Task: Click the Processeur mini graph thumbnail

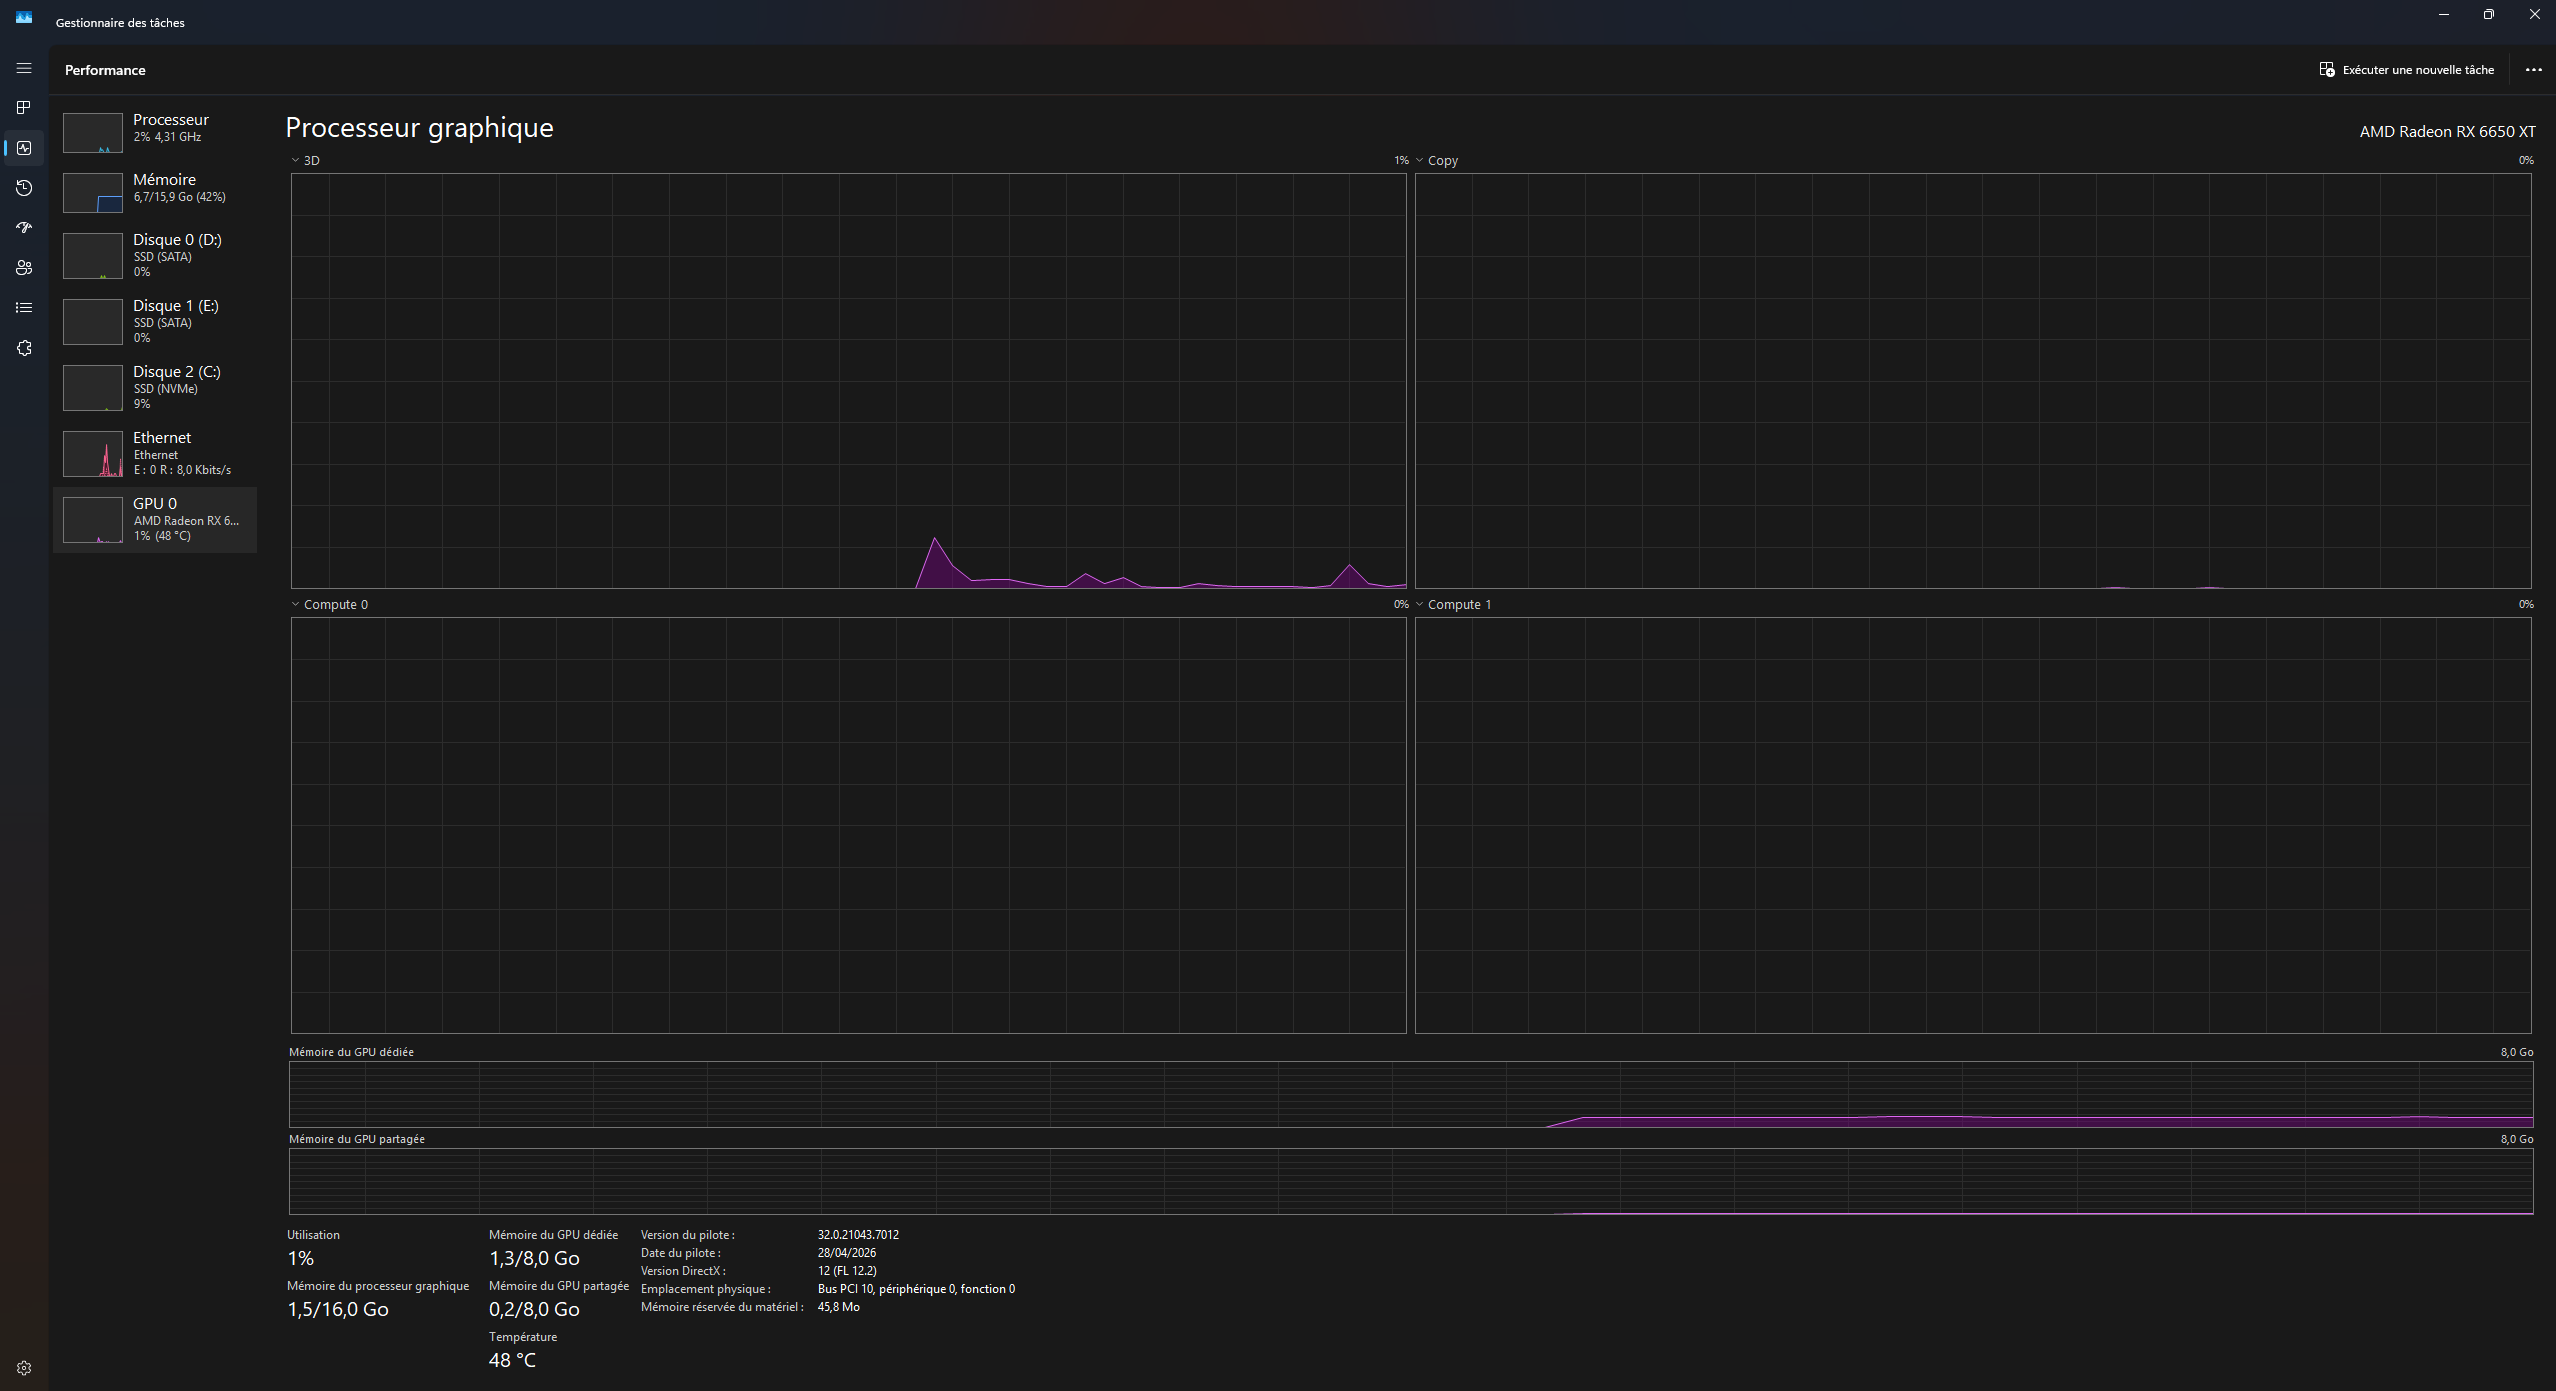Action: click(93, 133)
